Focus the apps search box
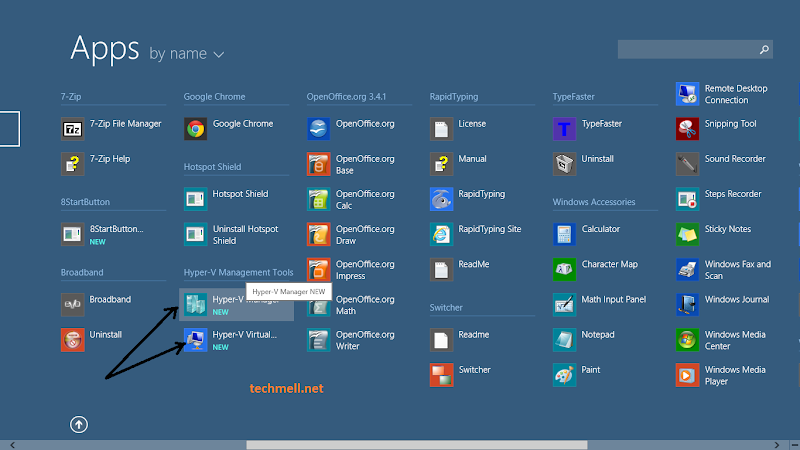This screenshot has height=450, width=800. click(x=695, y=49)
